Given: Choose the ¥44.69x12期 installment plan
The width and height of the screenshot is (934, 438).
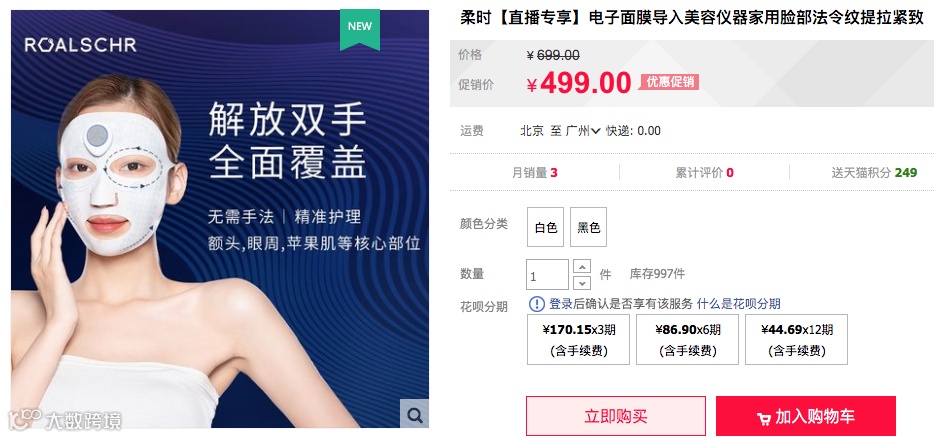Looking at the screenshot, I should tap(796, 339).
